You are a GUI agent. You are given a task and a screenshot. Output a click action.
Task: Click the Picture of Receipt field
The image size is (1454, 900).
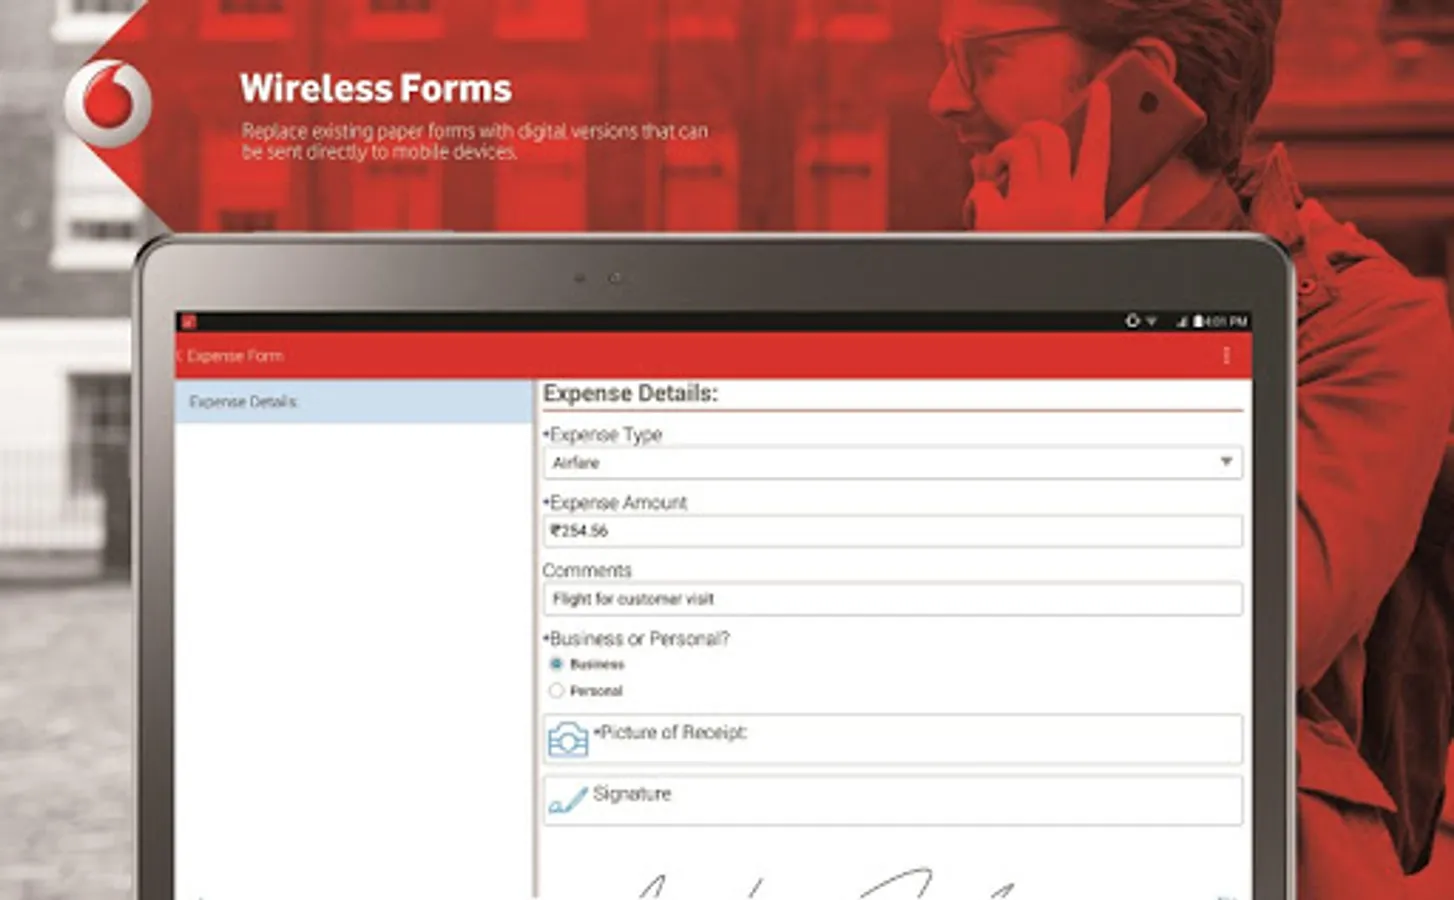coord(892,740)
